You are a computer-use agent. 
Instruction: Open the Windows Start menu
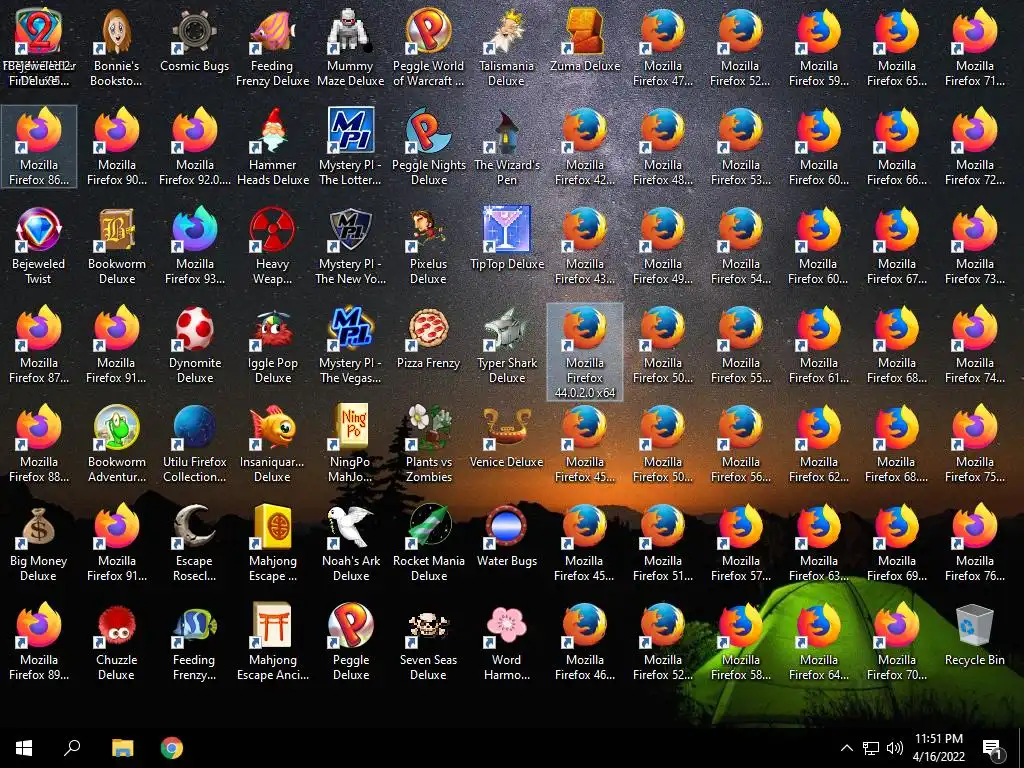pos(24,748)
